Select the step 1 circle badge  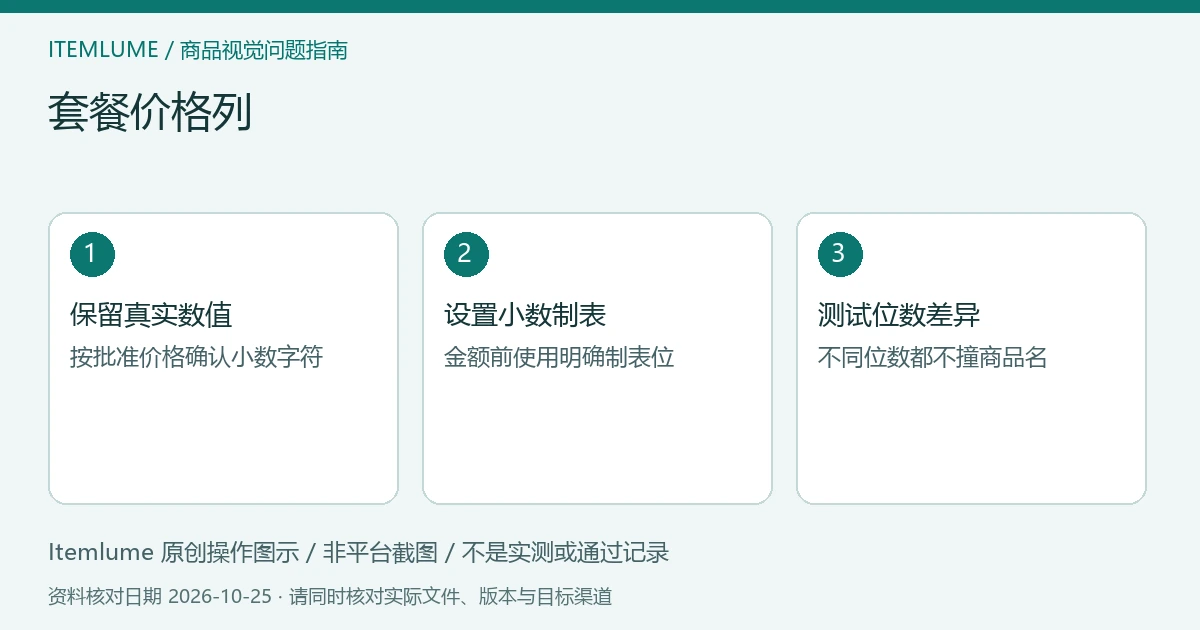pyautogui.click(x=92, y=254)
